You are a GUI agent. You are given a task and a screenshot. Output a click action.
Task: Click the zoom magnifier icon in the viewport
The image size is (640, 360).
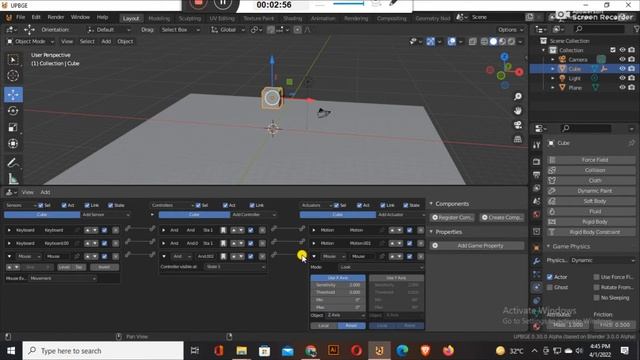(x=518, y=96)
